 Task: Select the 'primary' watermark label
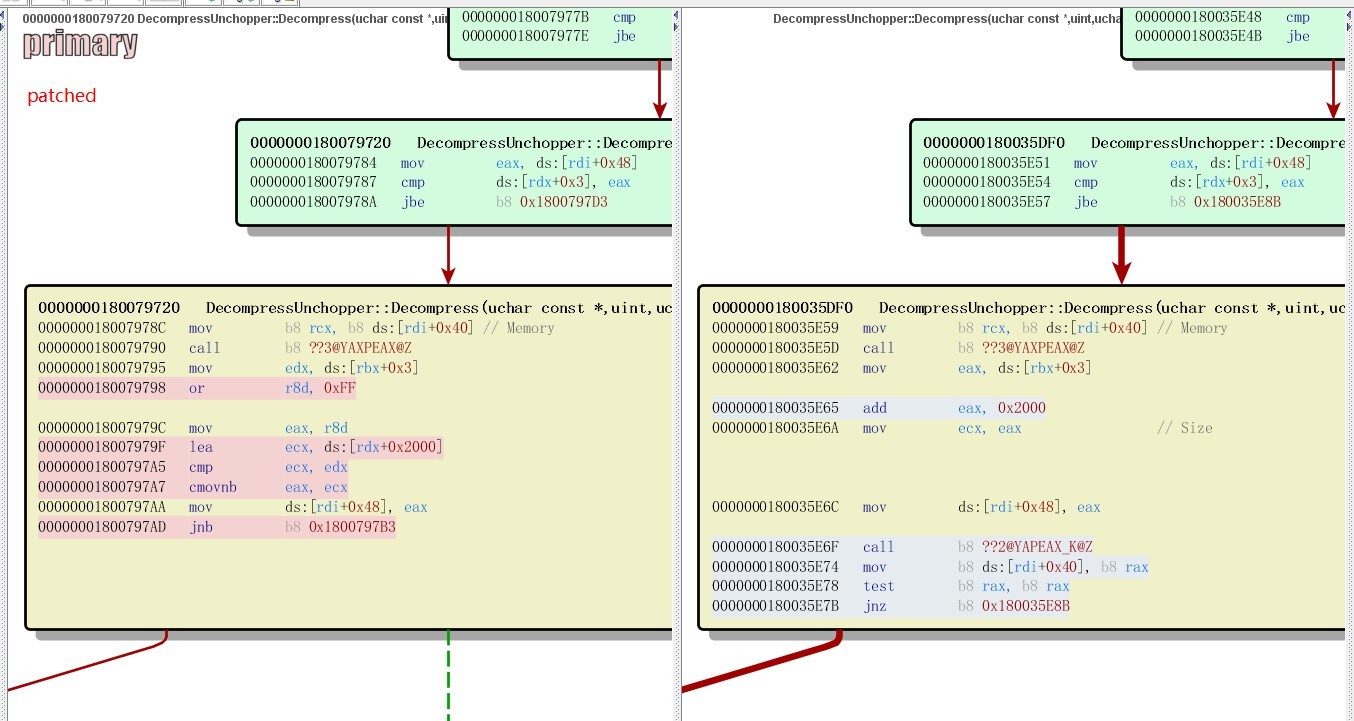pos(80,44)
